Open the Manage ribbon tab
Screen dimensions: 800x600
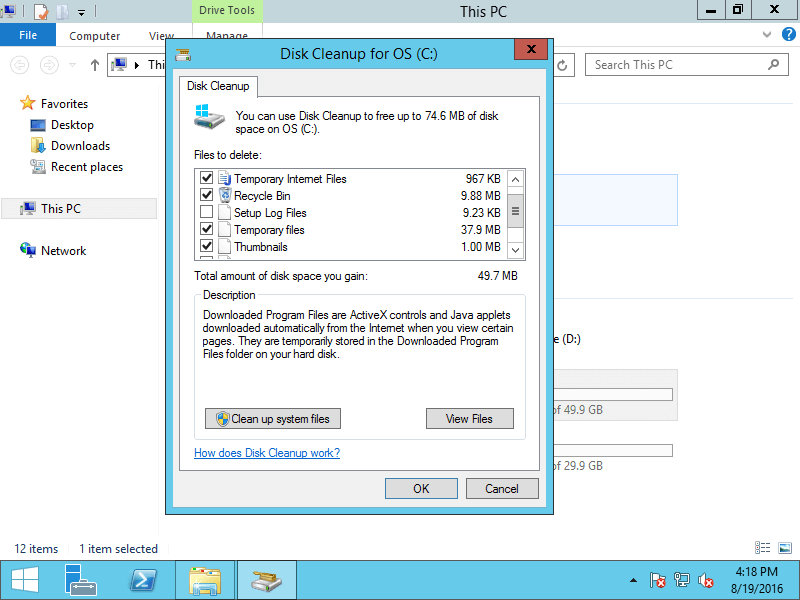227,35
